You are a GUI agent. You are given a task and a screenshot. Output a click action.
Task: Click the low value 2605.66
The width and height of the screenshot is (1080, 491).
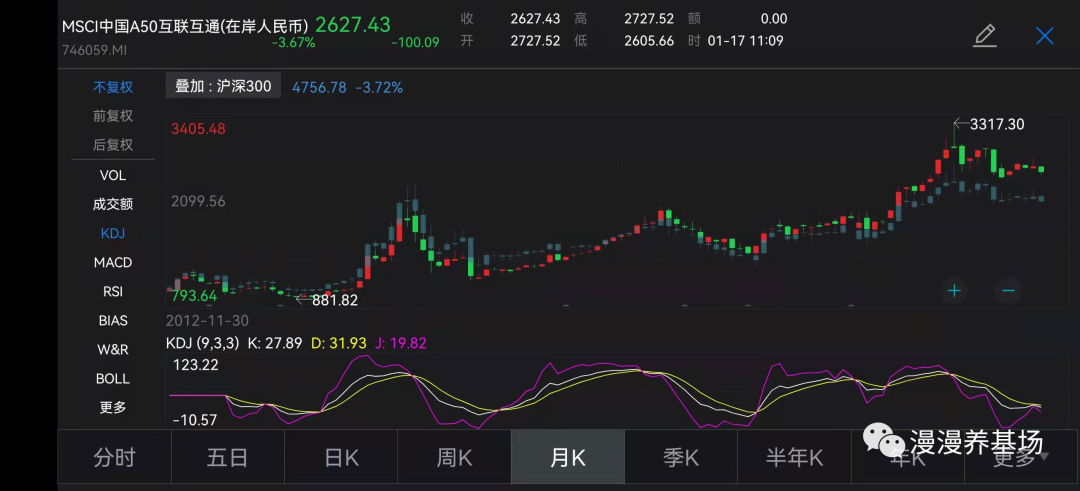(649, 41)
